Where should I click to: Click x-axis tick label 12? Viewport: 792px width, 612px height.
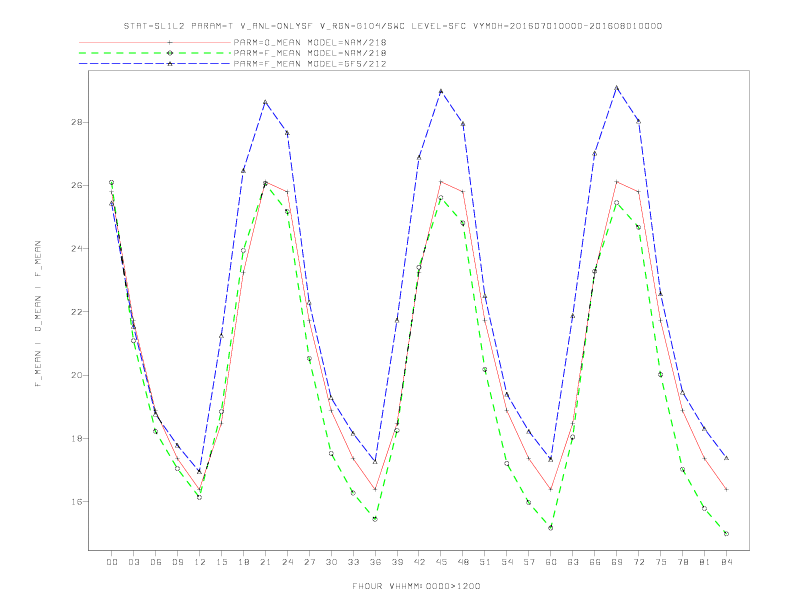(x=200, y=562)
